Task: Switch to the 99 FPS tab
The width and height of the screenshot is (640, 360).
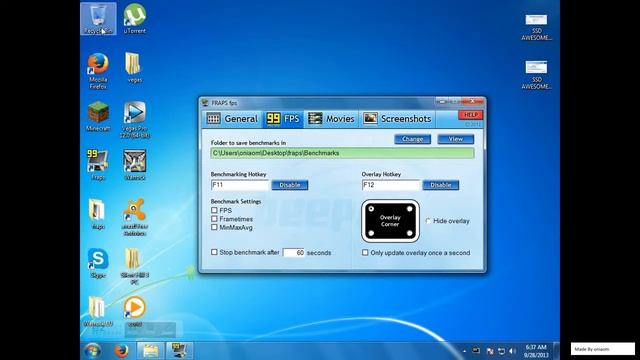Action: tap(283, 119)
